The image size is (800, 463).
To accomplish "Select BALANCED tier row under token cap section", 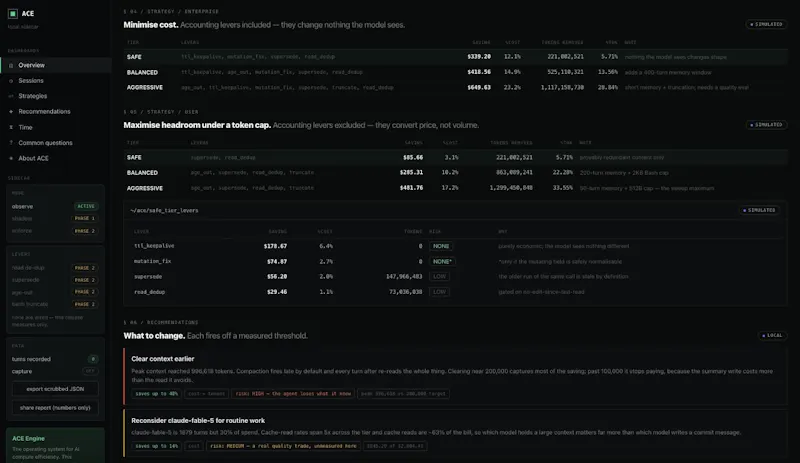I will [x=456, y=173].
